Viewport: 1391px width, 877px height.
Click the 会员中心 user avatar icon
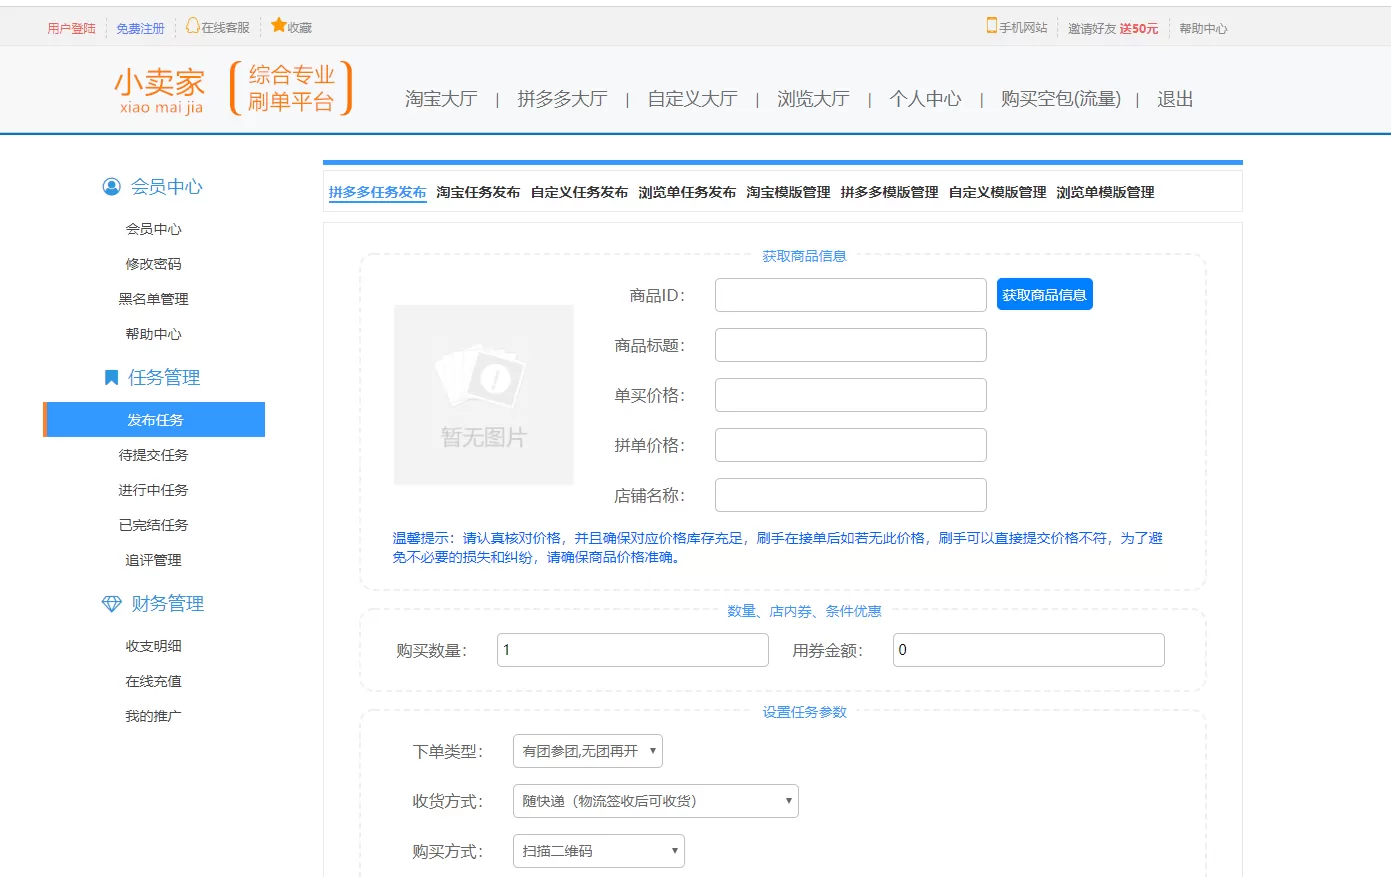[x=111, y=187]
